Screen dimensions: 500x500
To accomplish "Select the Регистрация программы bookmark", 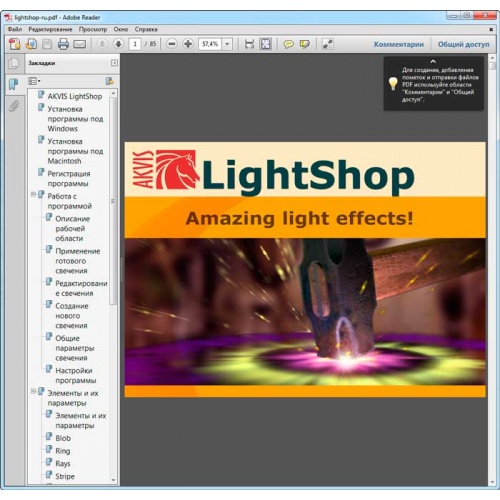I will pos(69,178).
